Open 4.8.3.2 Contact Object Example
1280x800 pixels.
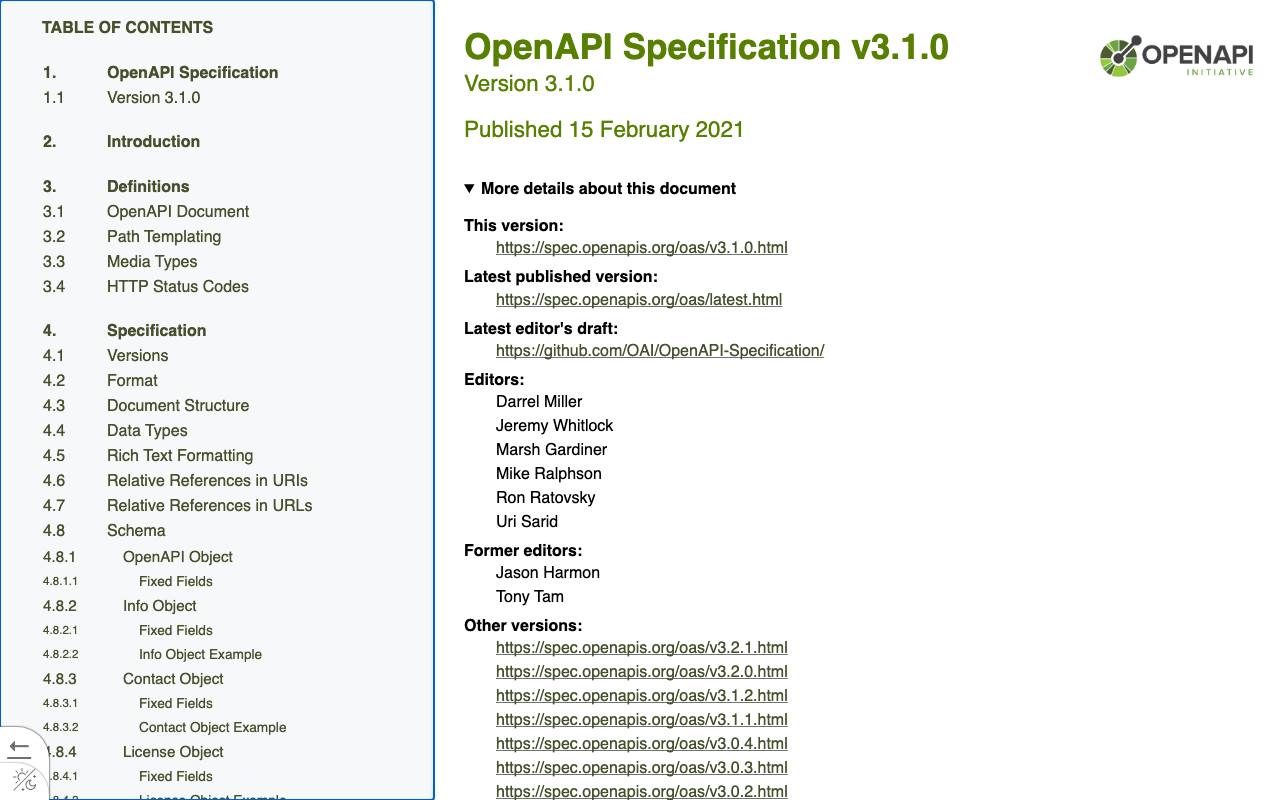pos(165,727)
